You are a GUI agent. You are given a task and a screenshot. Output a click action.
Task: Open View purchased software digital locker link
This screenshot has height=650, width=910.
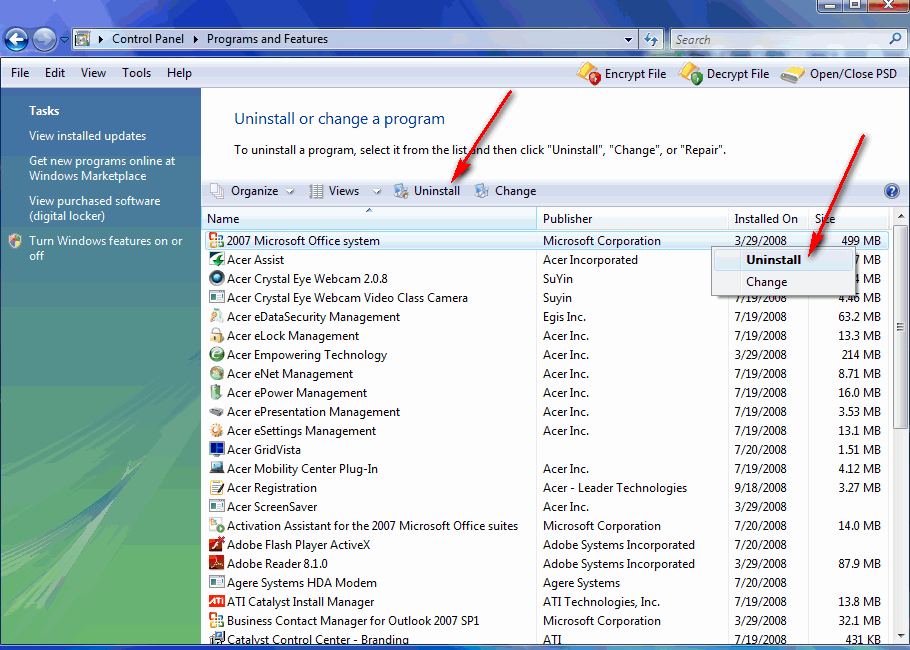95,208
